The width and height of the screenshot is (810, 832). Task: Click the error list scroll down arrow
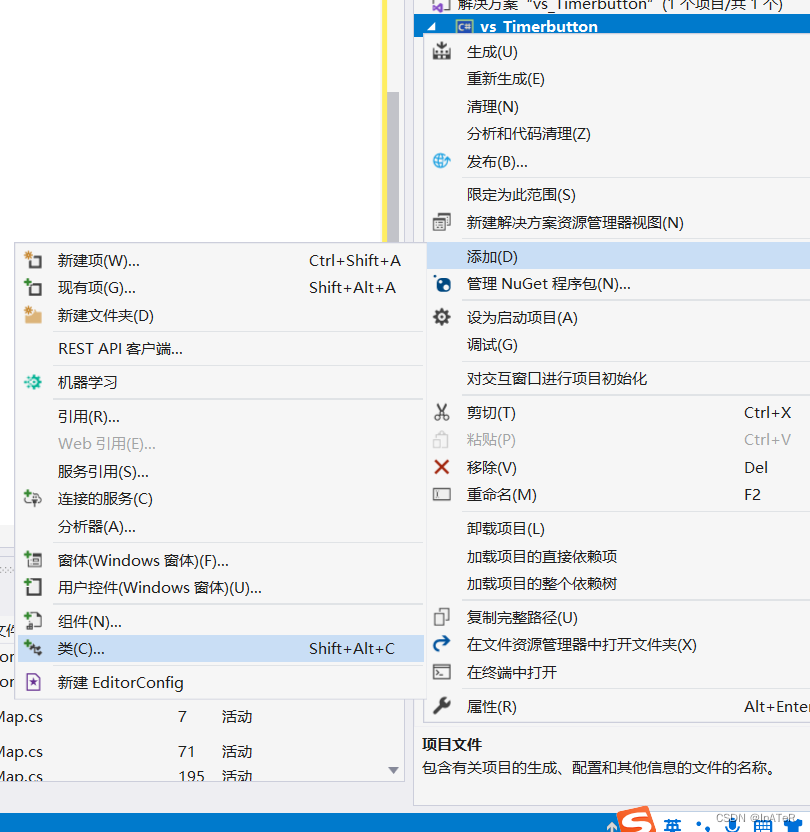click(393, 770)
